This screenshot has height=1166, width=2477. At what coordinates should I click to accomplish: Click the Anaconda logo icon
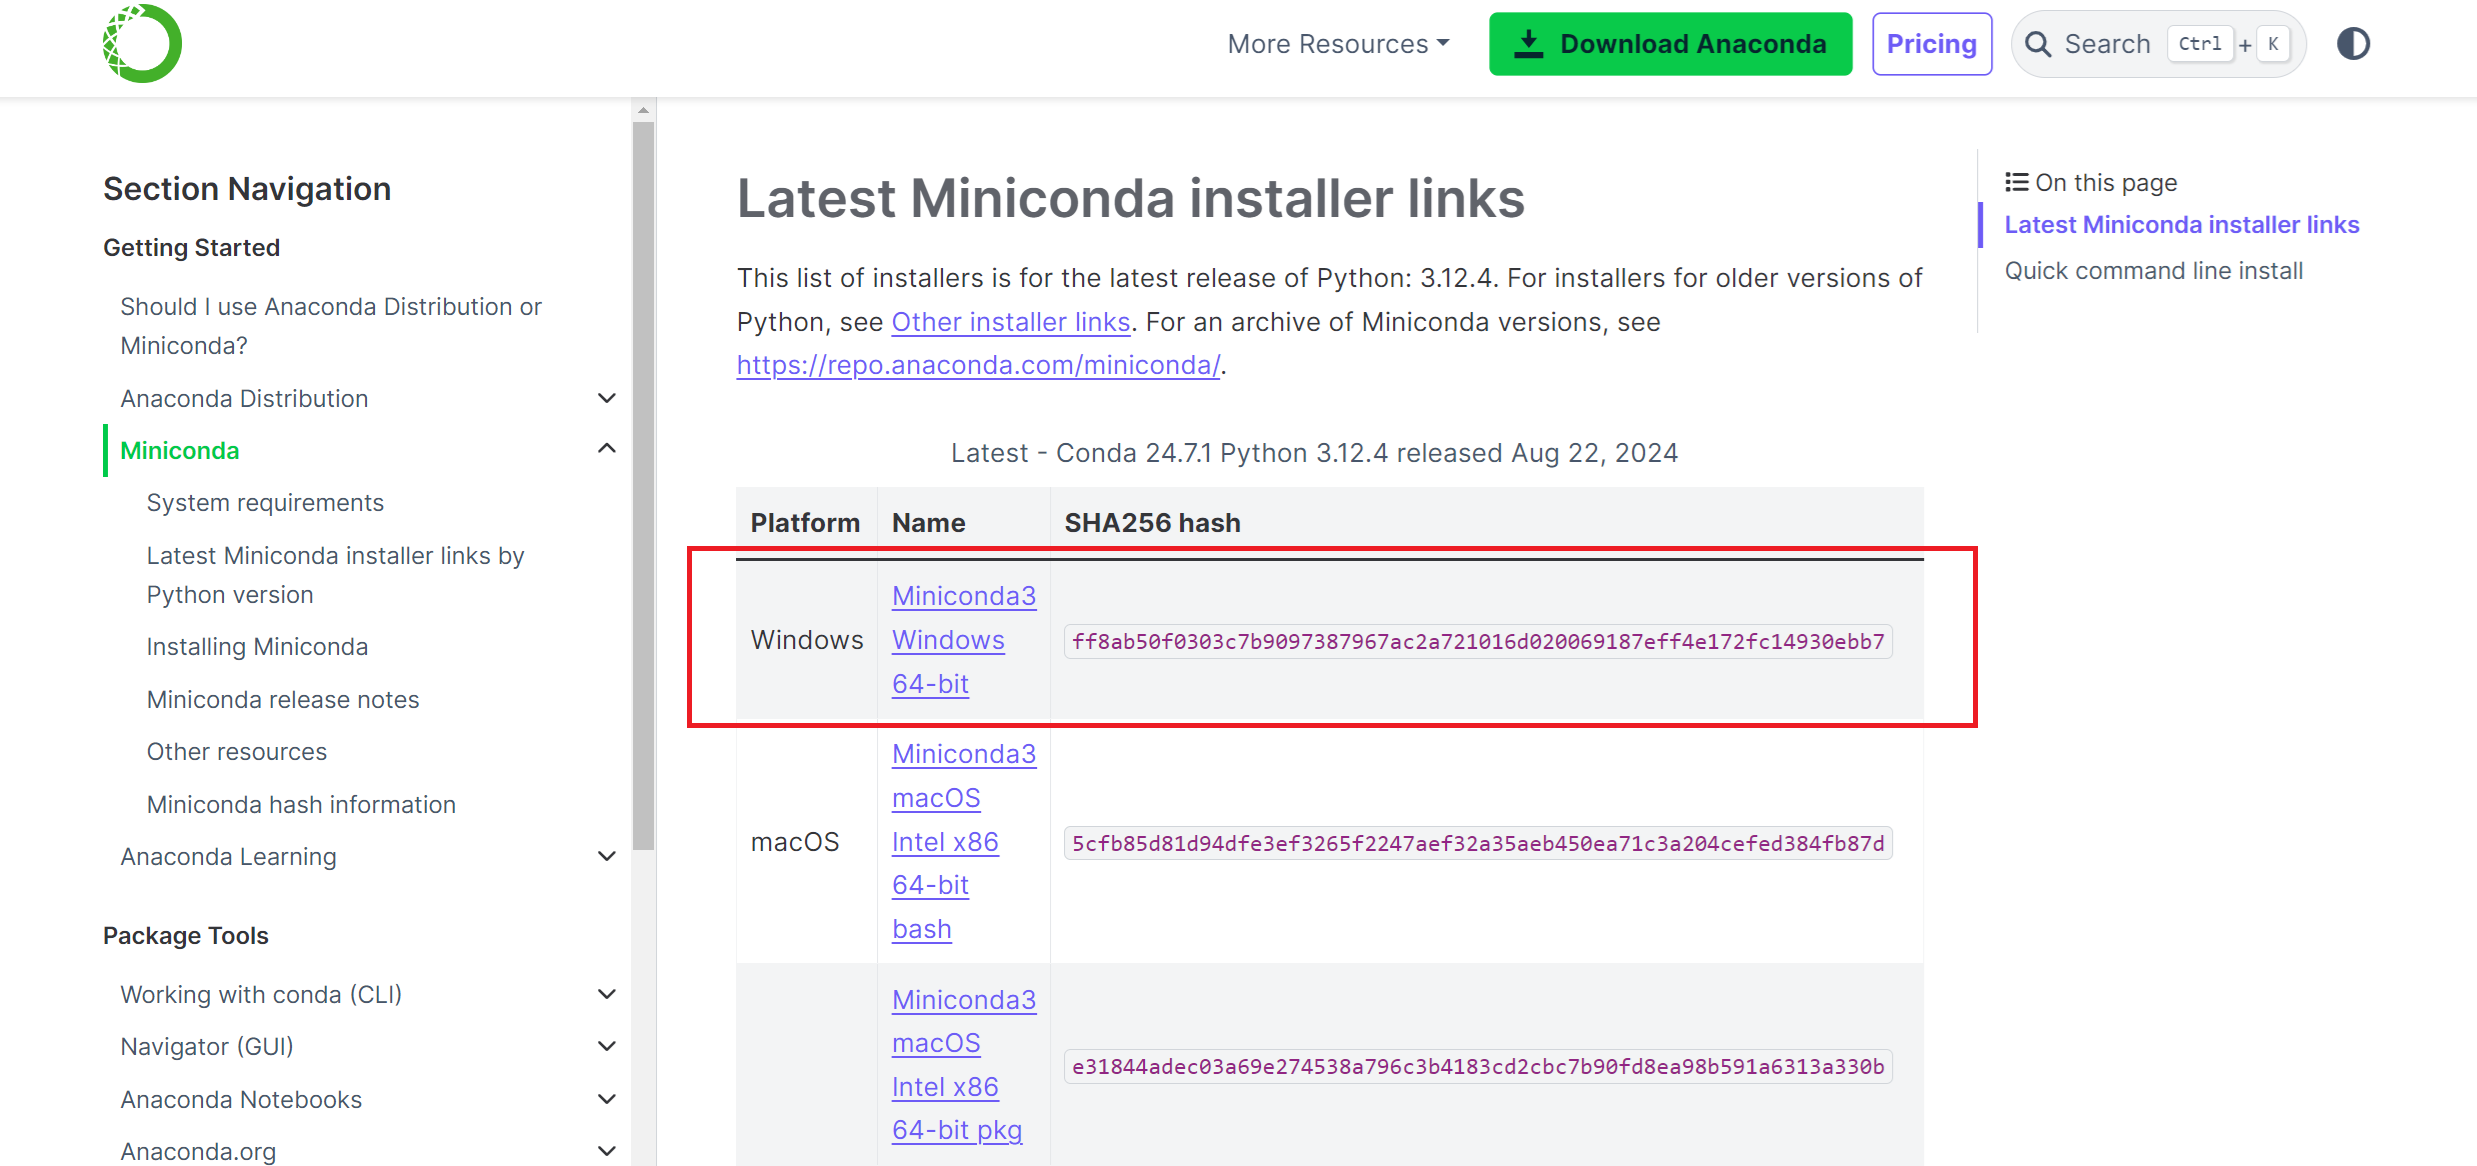(142, 44)
